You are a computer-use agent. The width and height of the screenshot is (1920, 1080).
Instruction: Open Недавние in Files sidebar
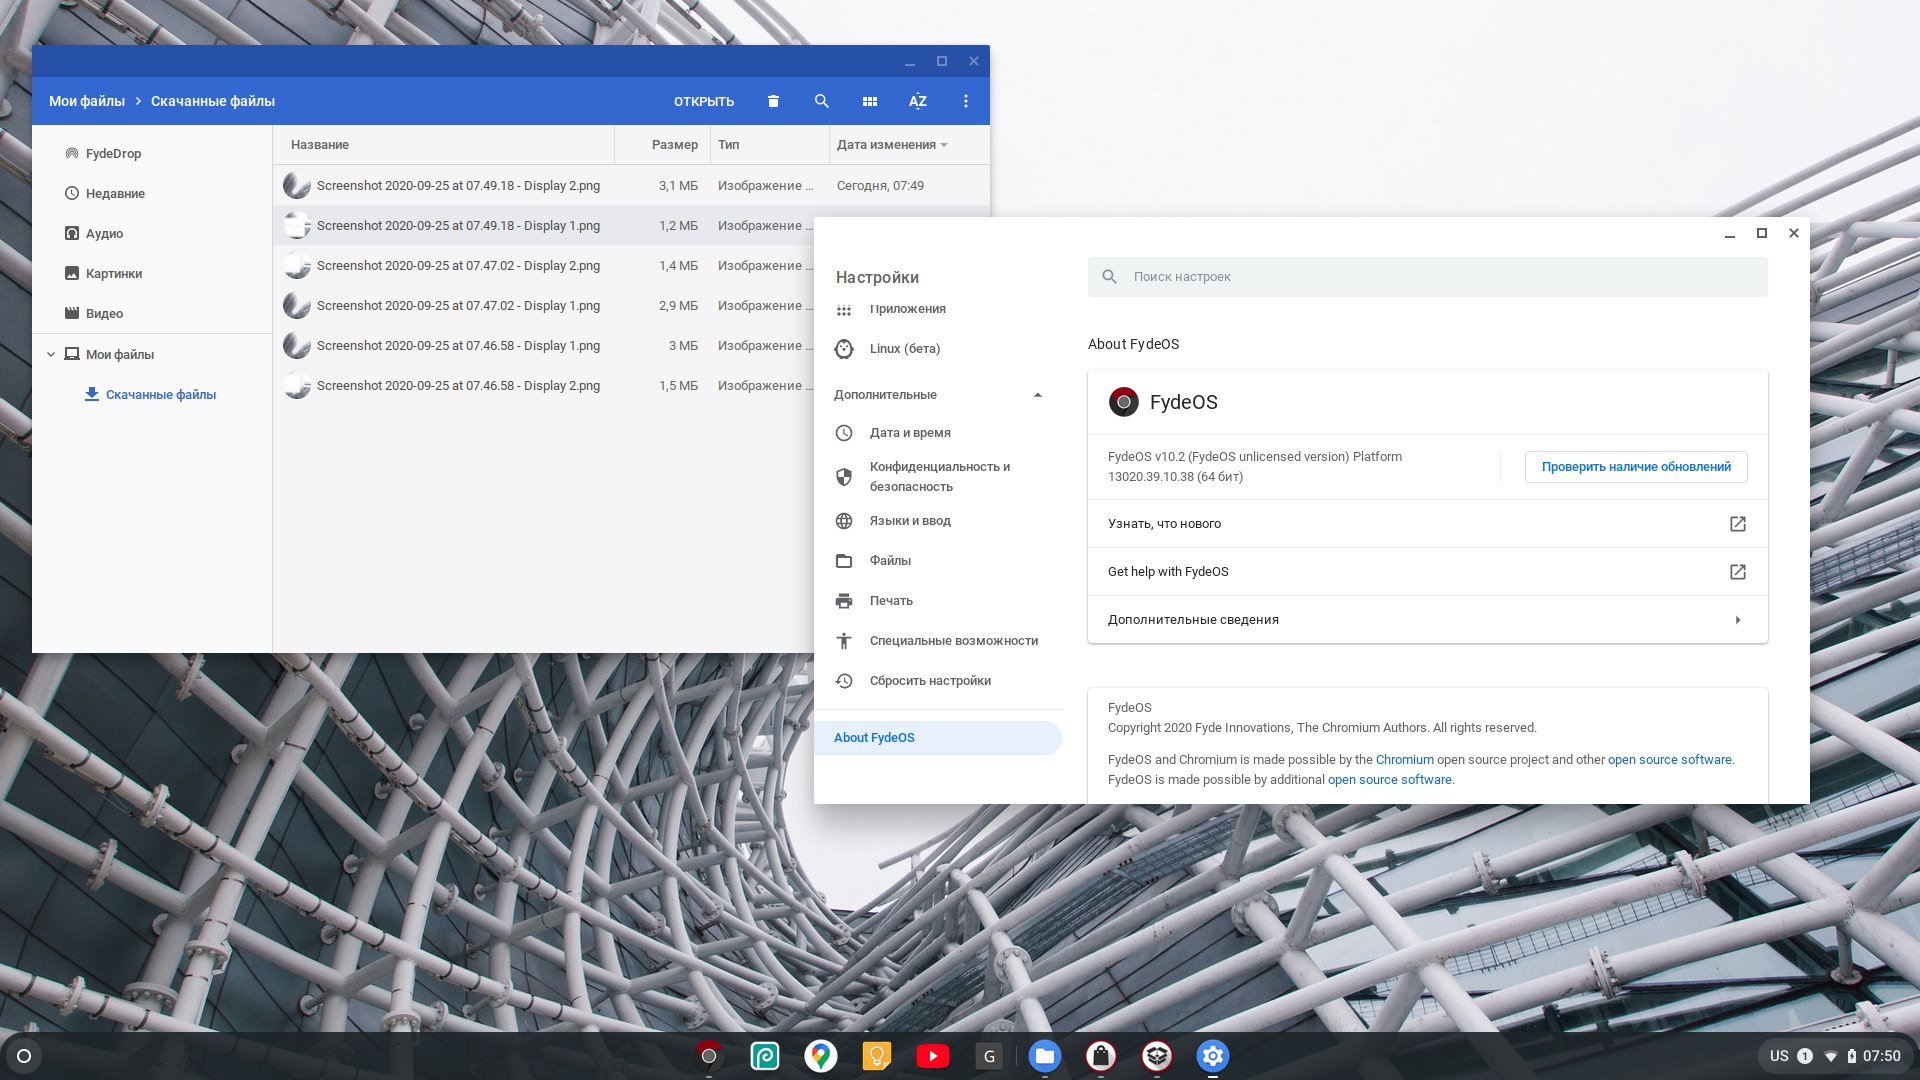152,193
